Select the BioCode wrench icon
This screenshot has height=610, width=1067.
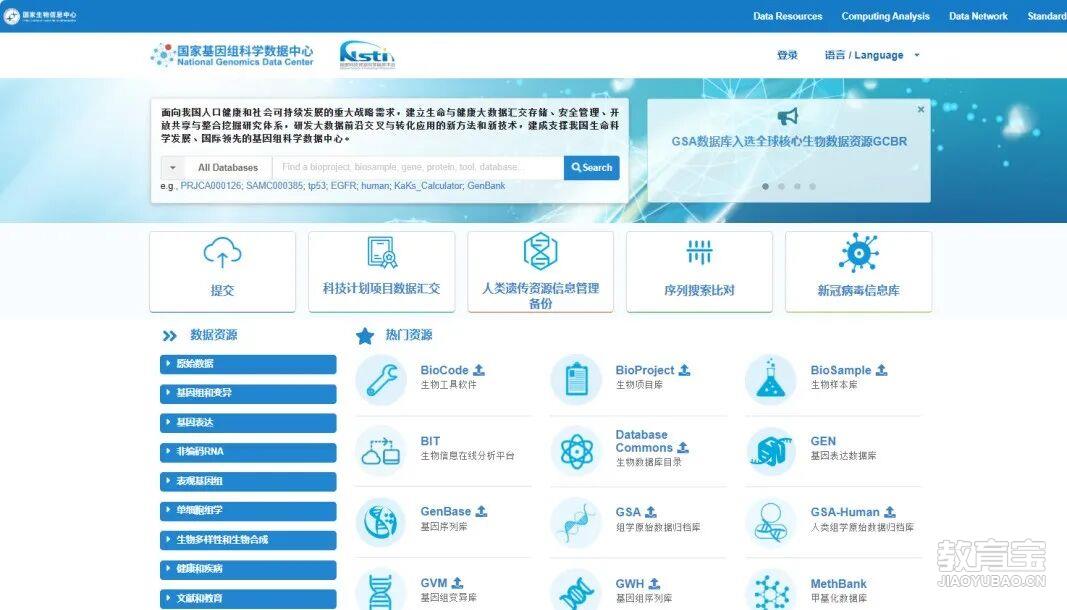point(383,377)
